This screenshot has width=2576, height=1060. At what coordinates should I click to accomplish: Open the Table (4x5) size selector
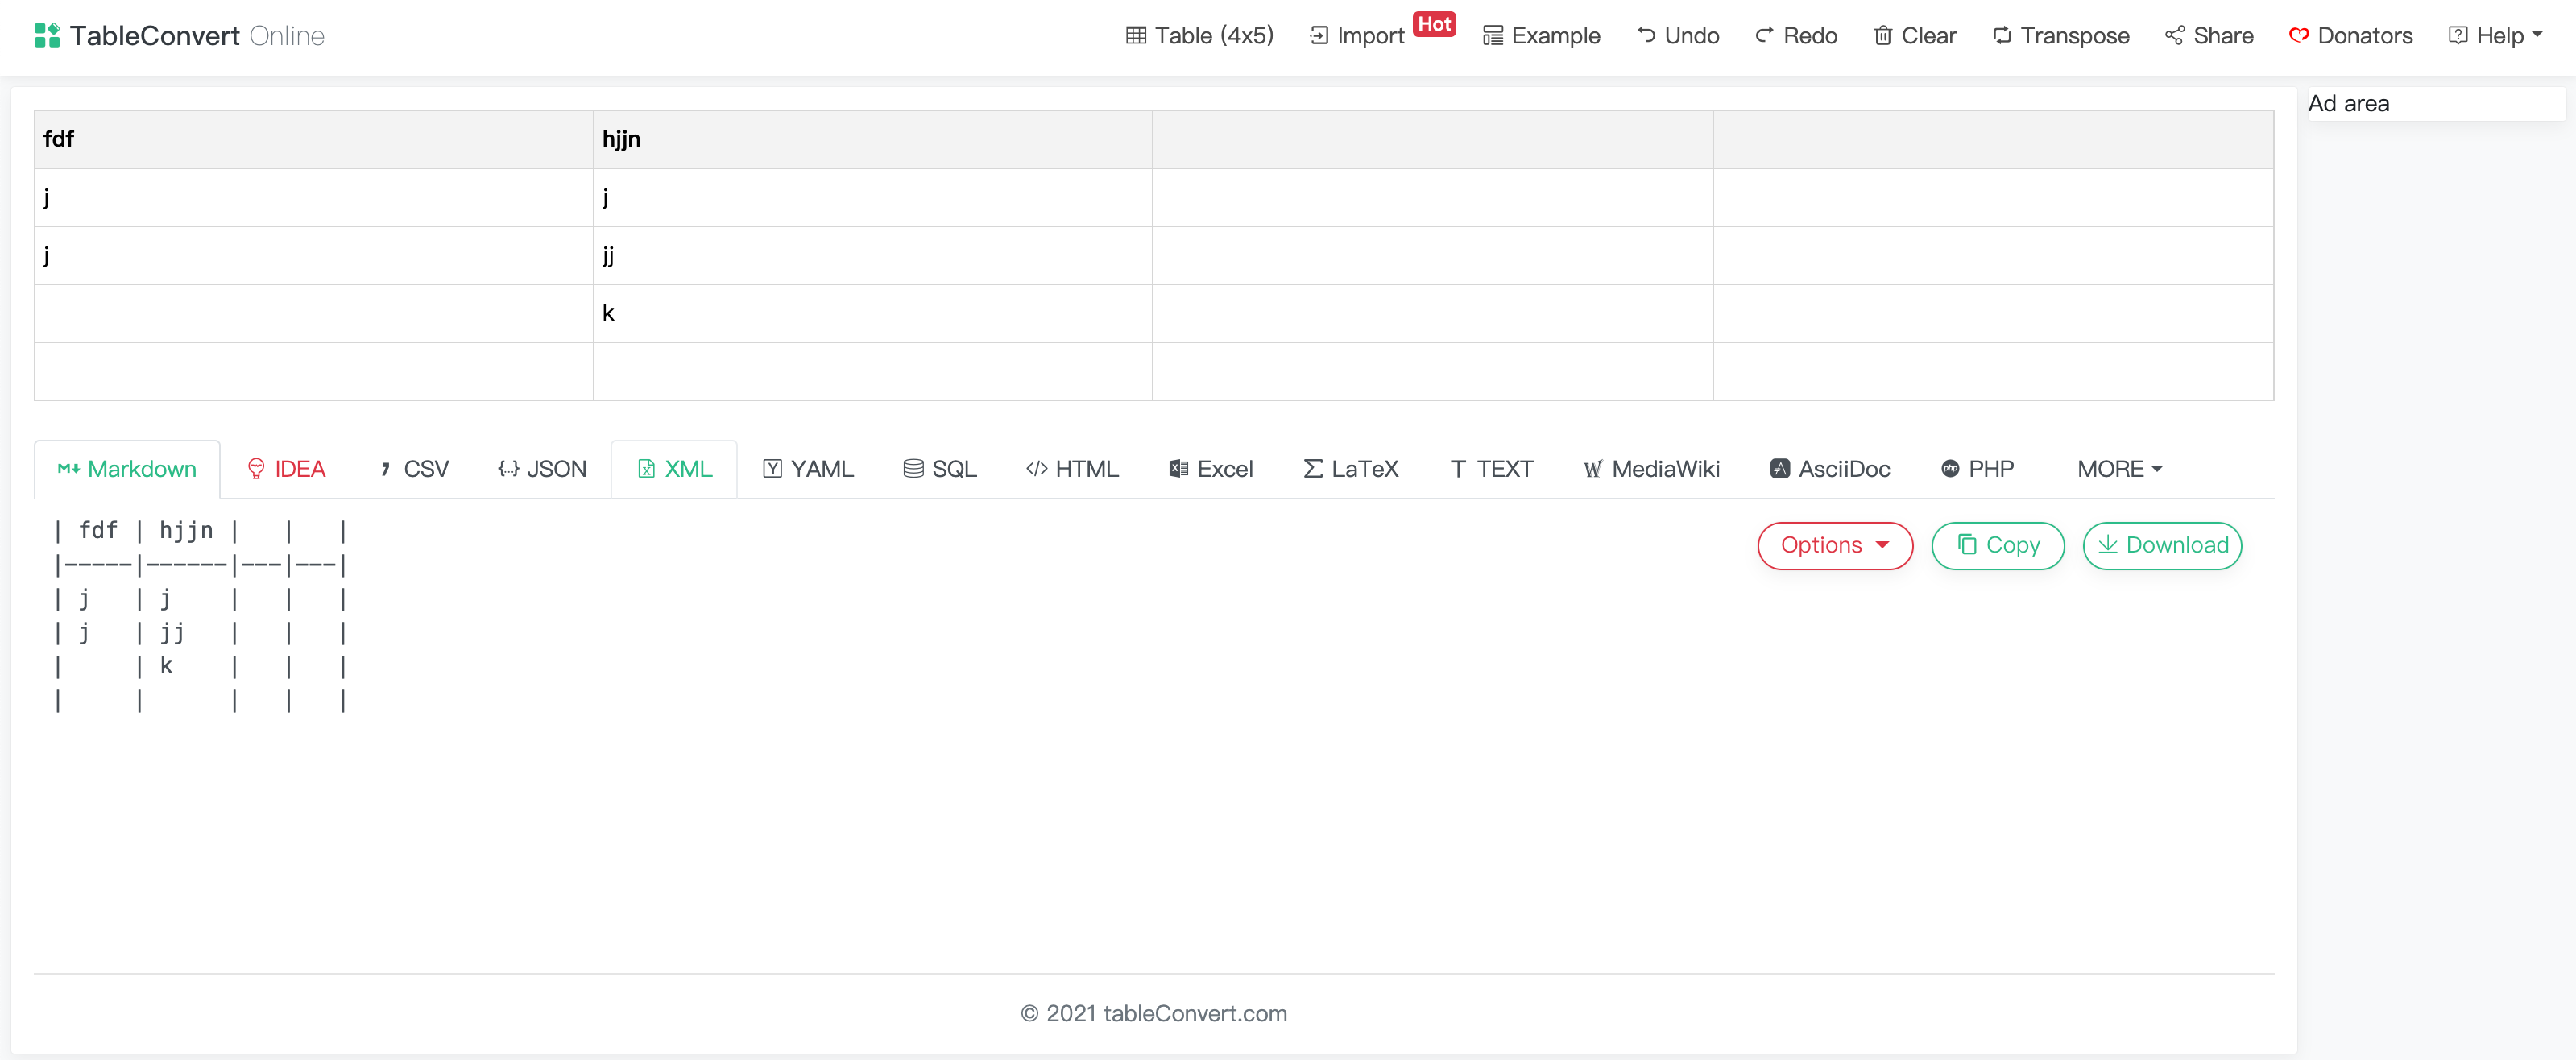click(x=1199, y=36)
